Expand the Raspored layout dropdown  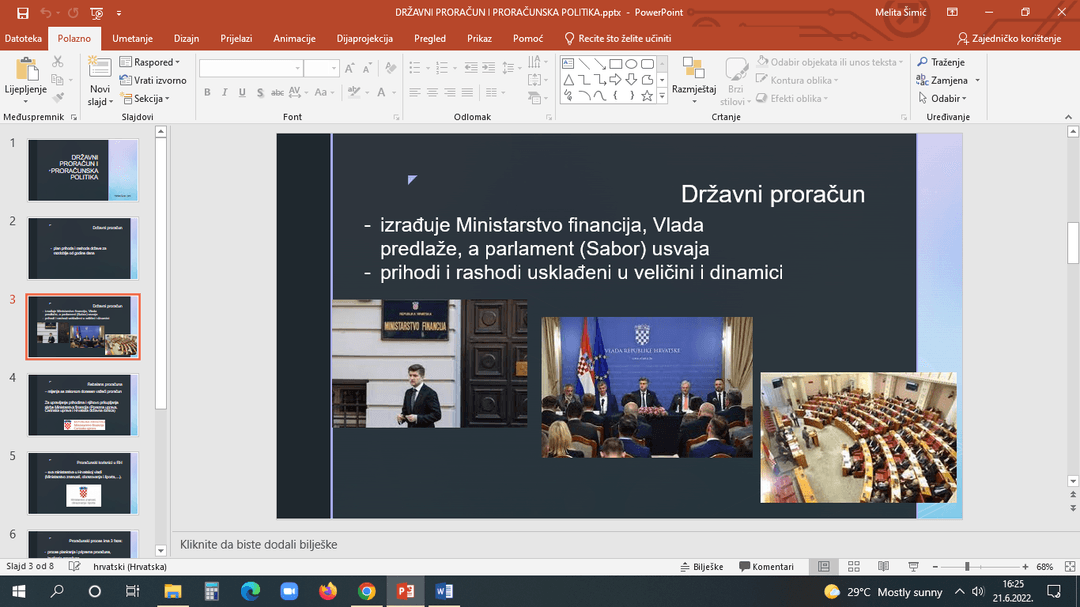(x=152, y=62)
